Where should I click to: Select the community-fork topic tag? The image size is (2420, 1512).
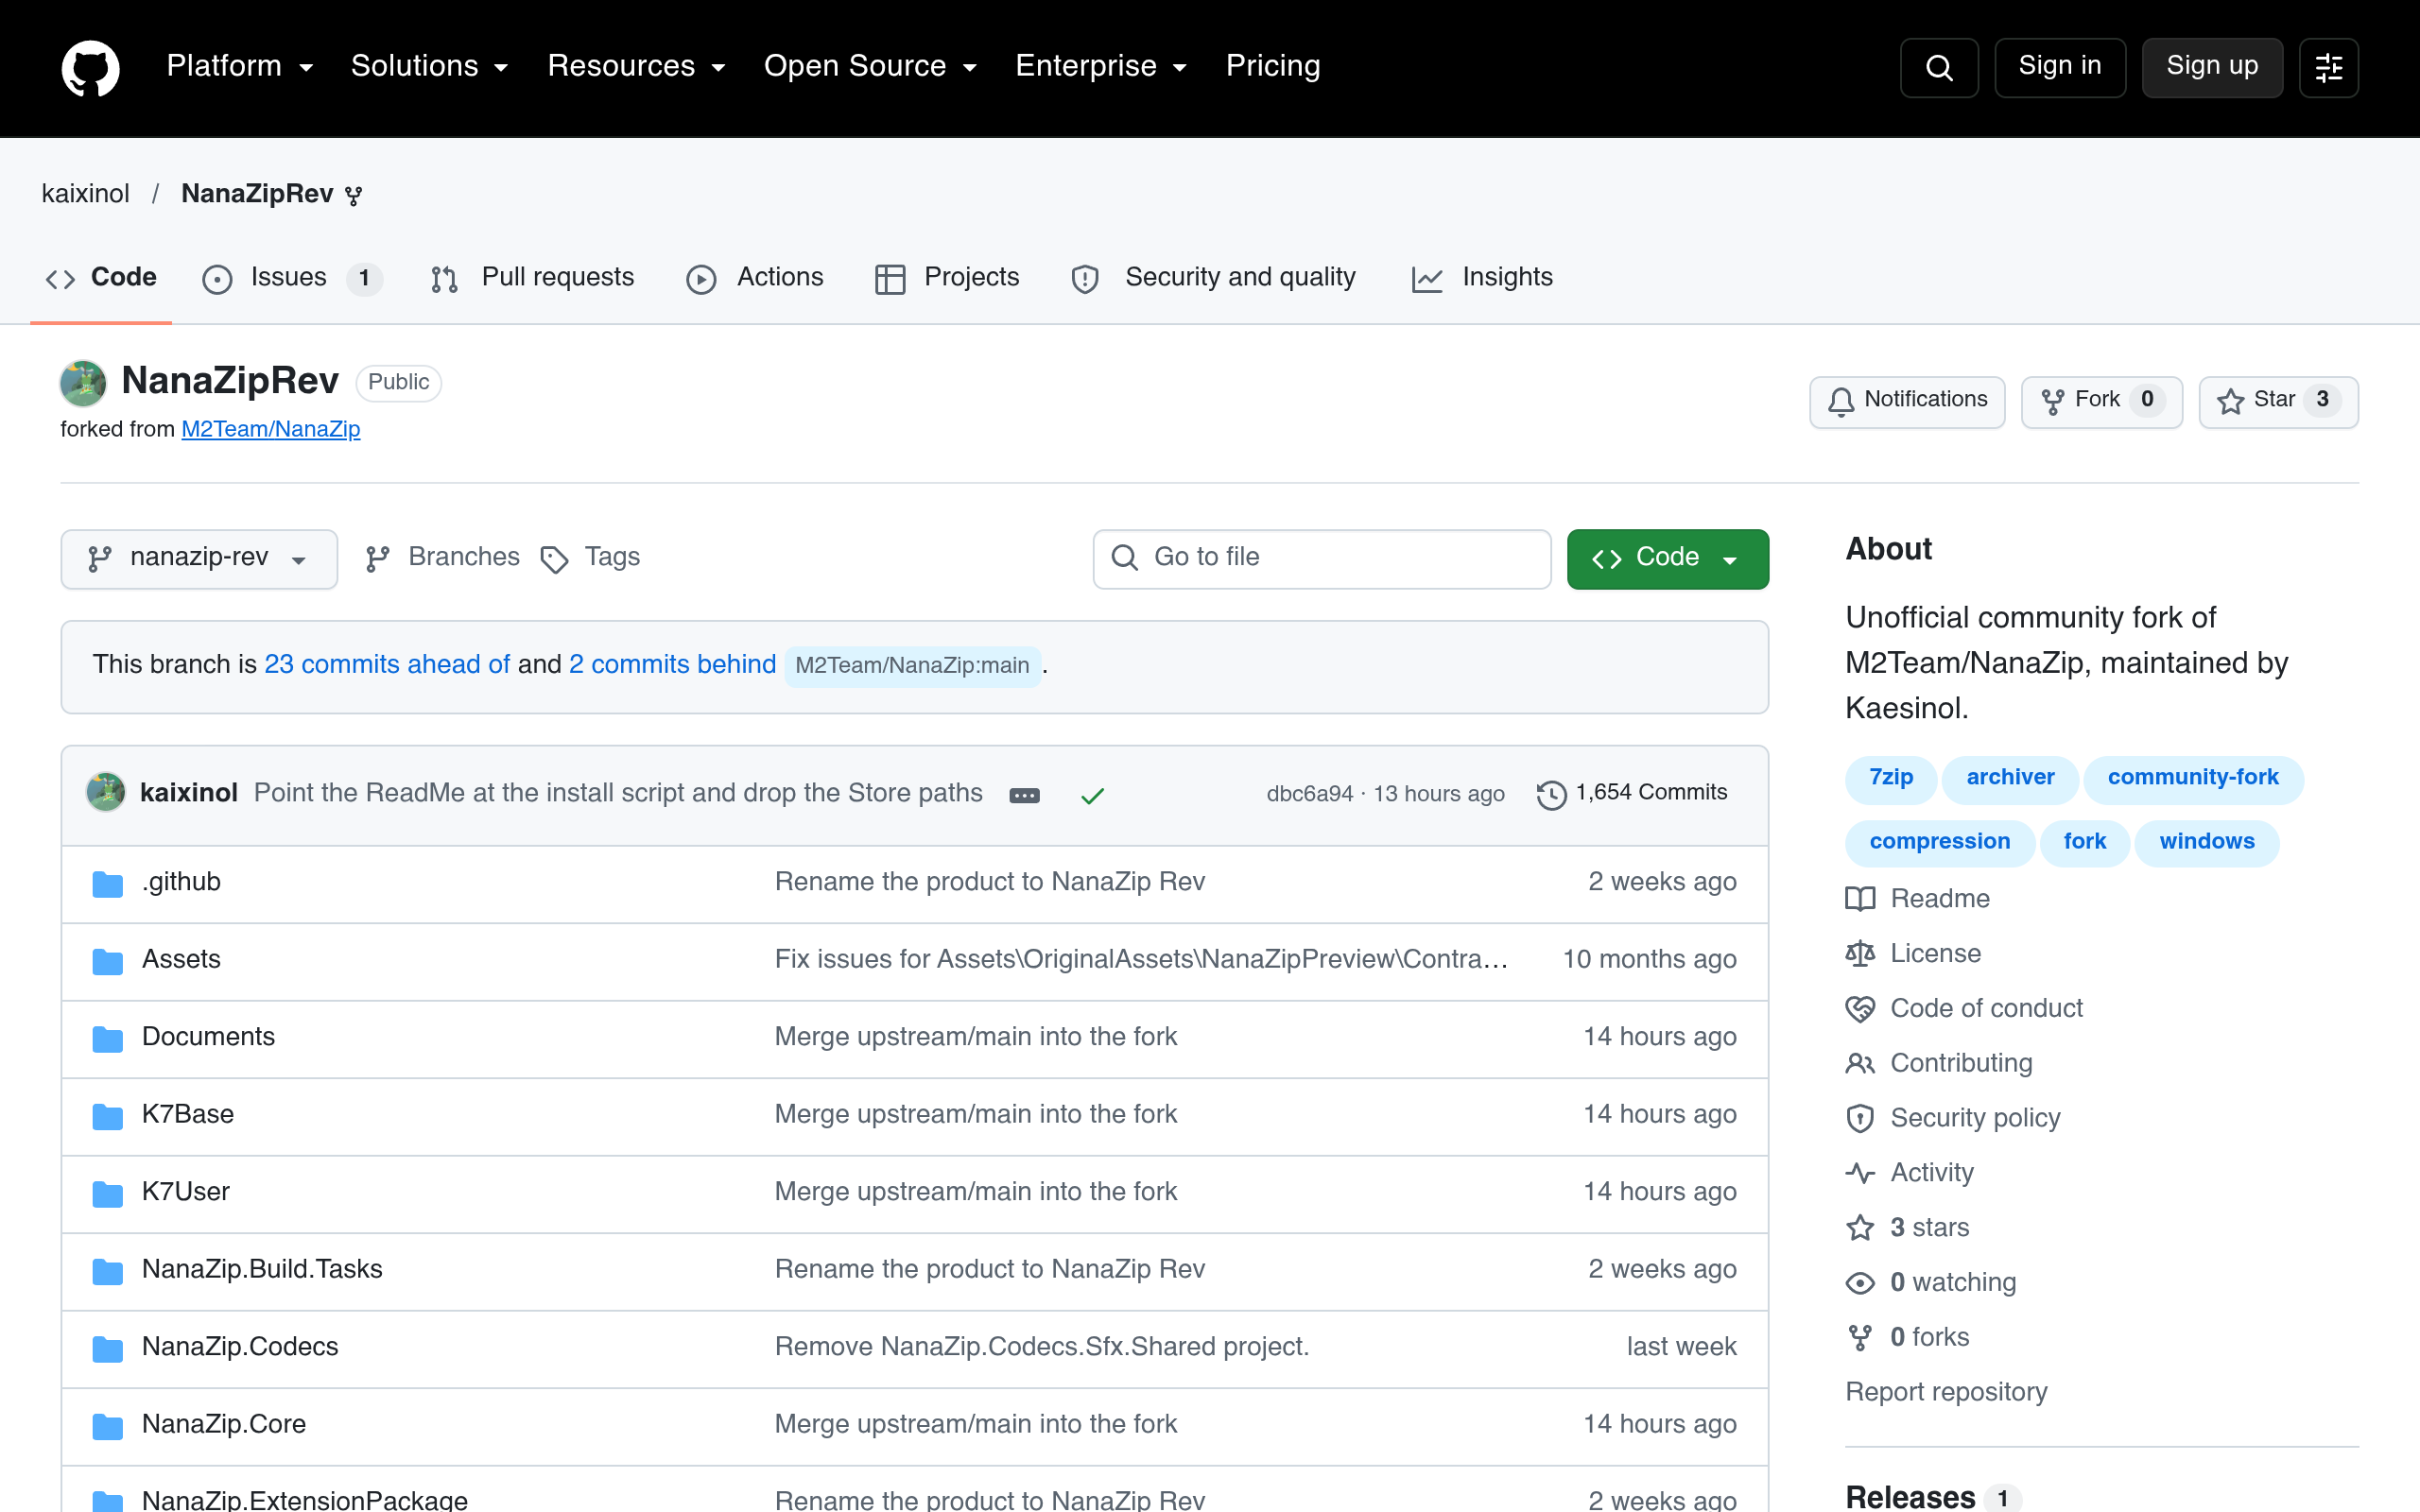[x=2192, y=778]
